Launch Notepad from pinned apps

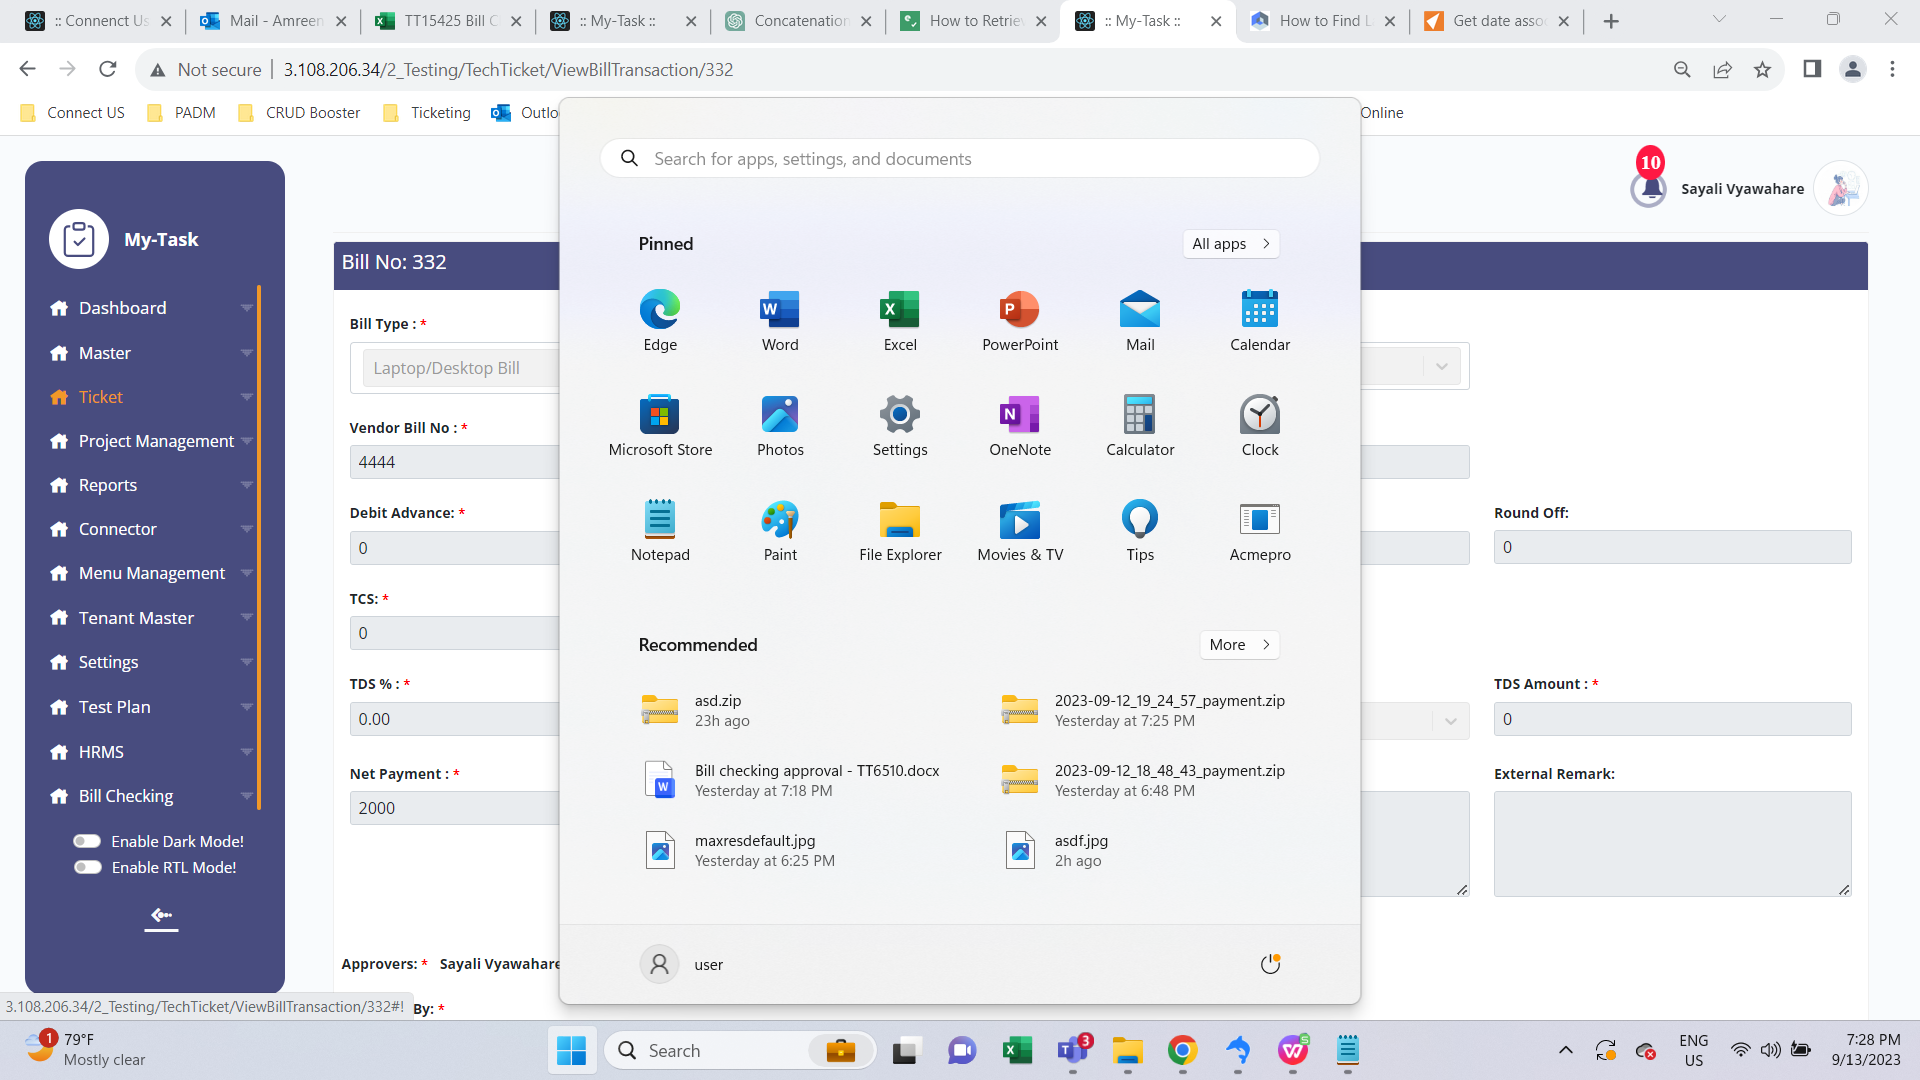point(660,530)
